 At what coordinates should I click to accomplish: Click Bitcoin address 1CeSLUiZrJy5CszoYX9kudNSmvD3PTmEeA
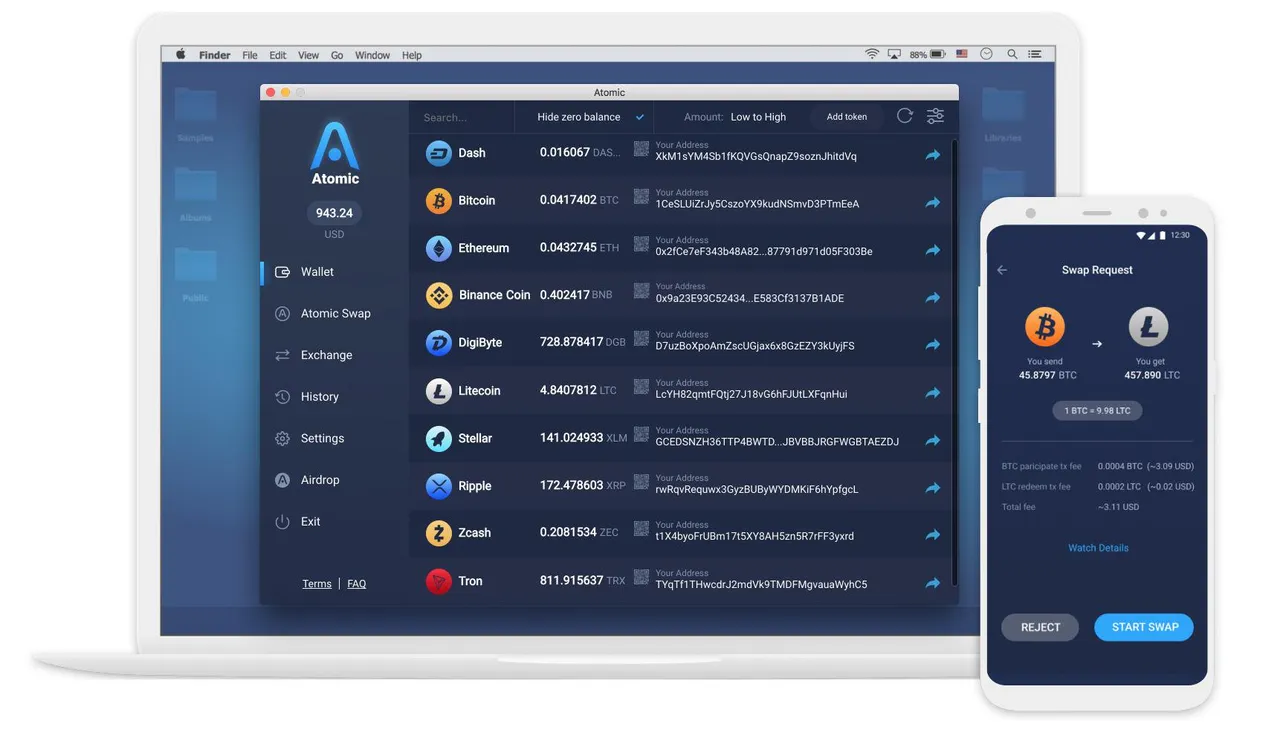point(757,204)
